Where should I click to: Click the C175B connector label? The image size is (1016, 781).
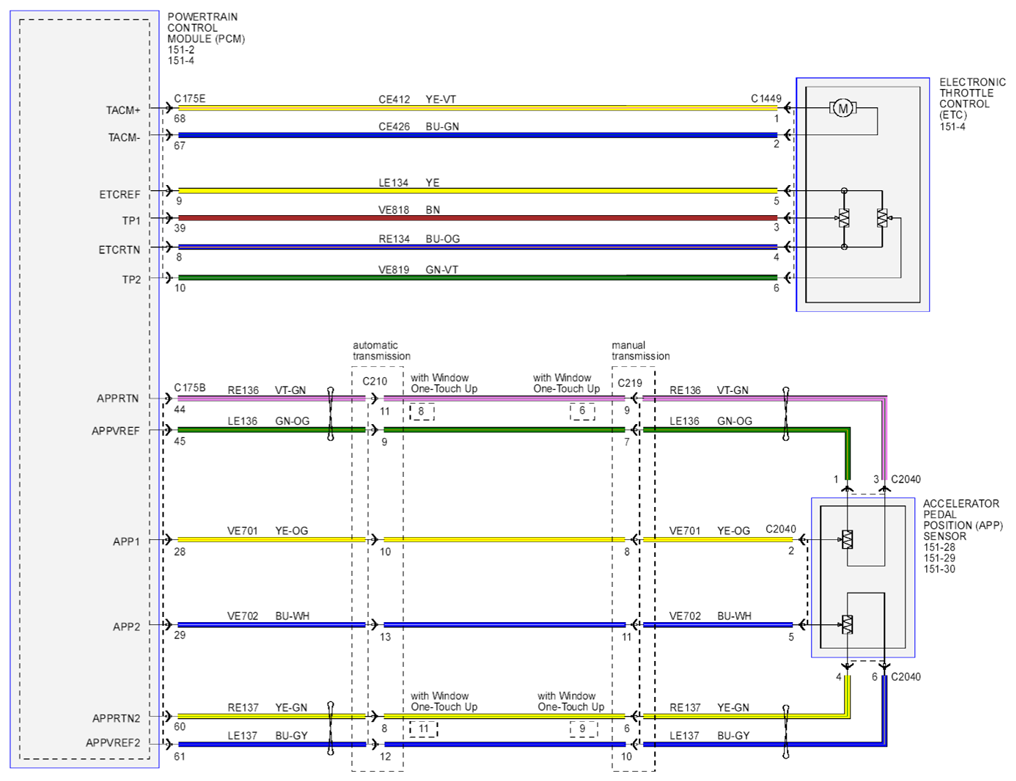(189, 388)
